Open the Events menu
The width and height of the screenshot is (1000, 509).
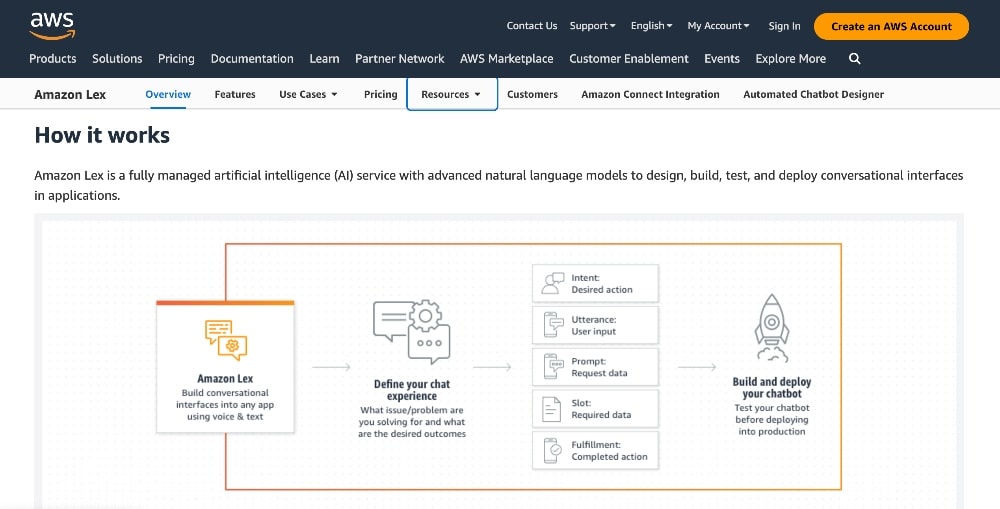(722, 59)
